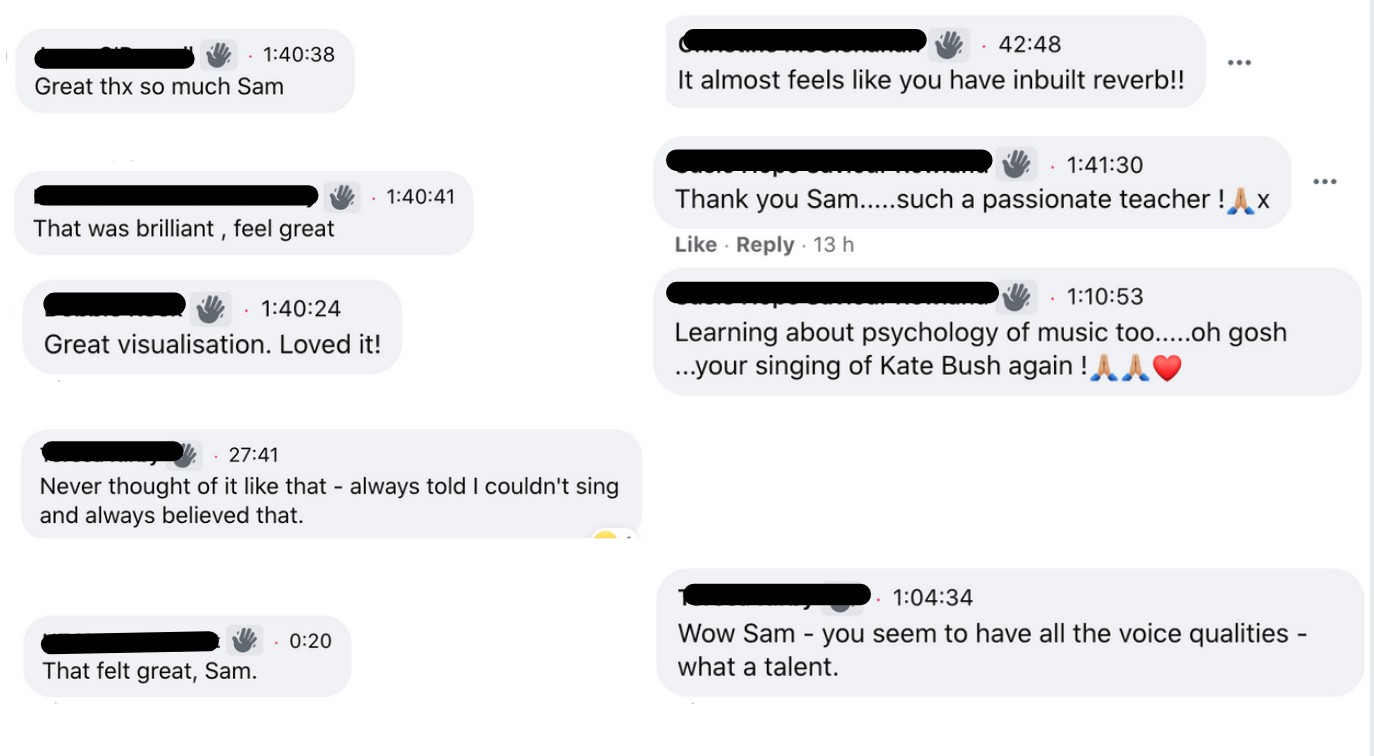This screenshot has width=1374, height=756.
Task: Jump to video timestamp 42:48
Action: [1029, 44]
